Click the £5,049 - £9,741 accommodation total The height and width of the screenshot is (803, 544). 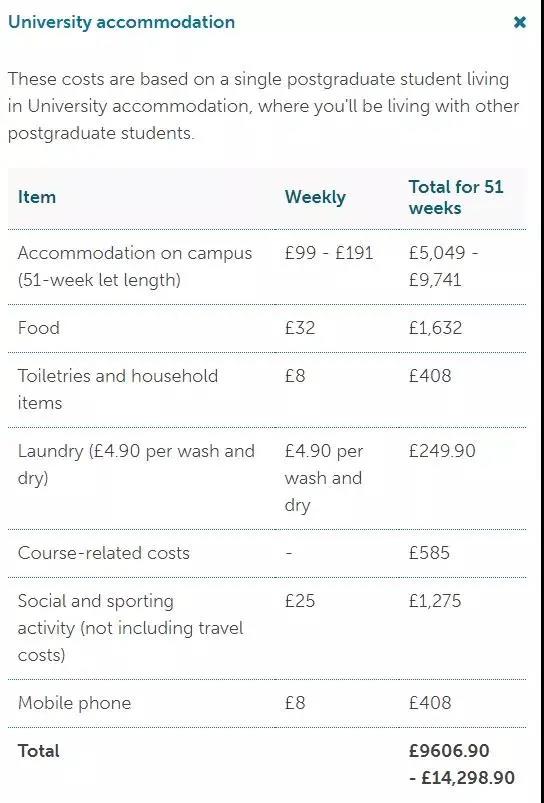(444, 266)
